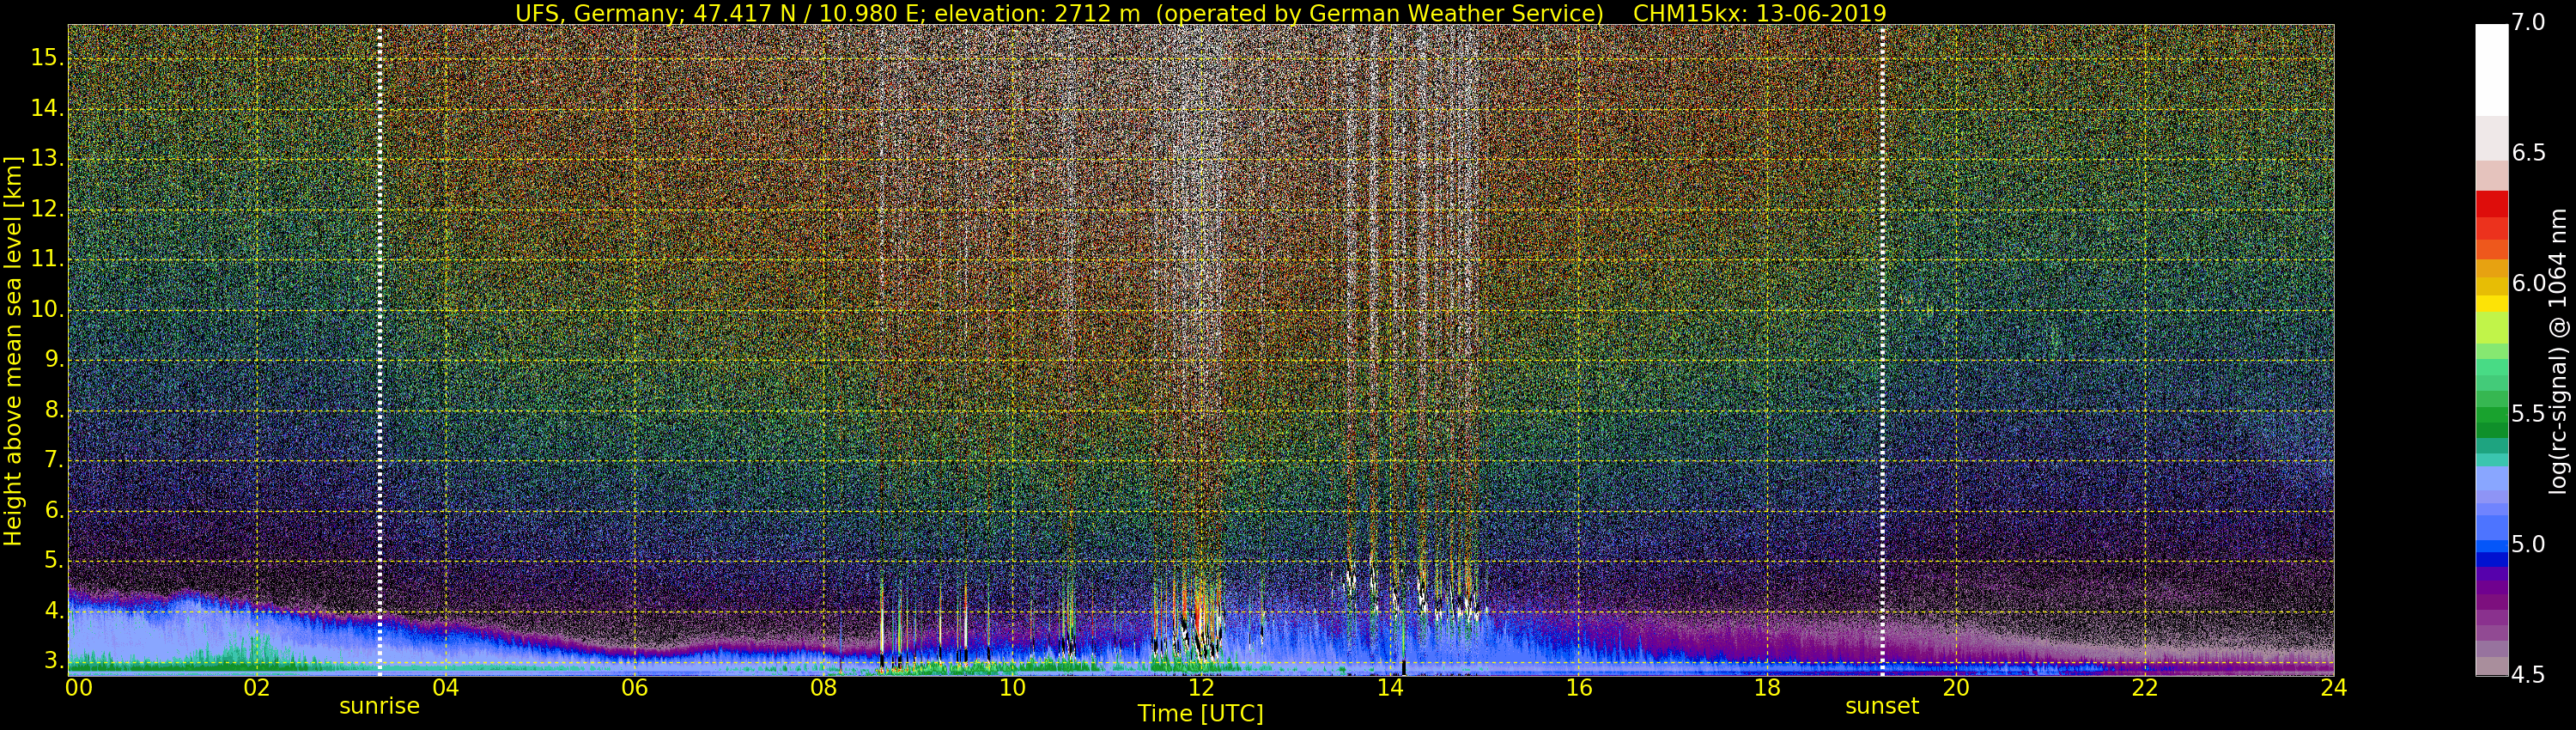Click height axis tick label "15."

coord(47,58)
